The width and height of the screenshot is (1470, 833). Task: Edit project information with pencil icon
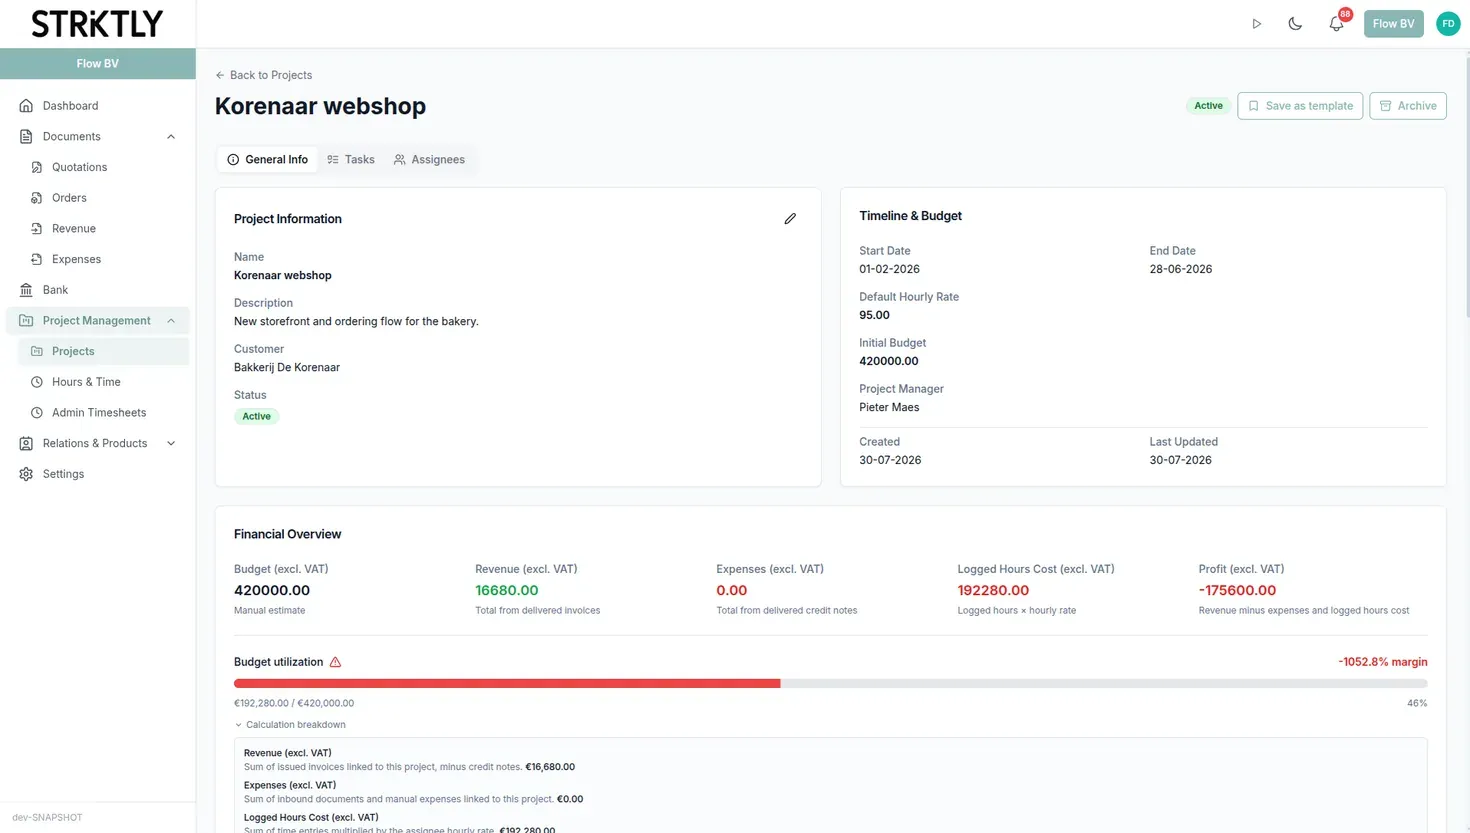tap(790, 219)
